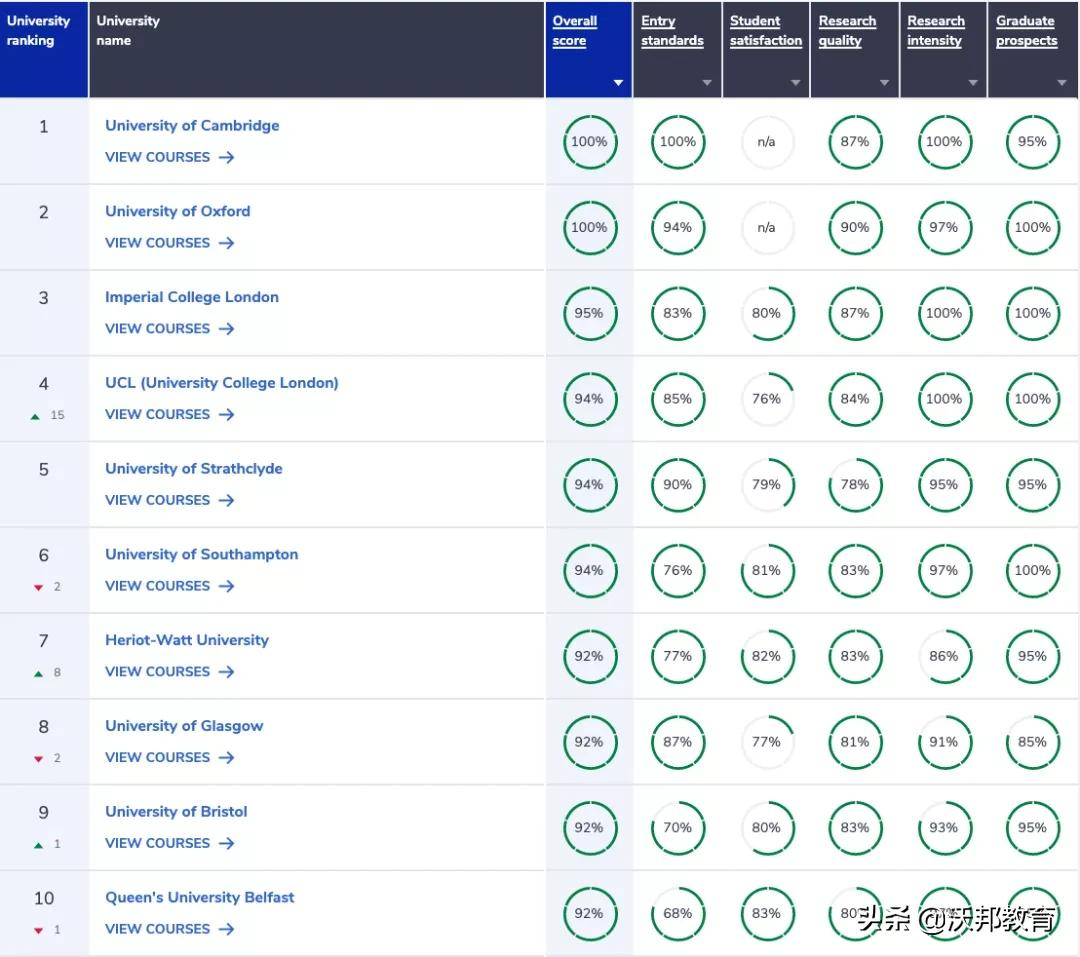Click Southampton's red down-2 rank arrow

pos(39,588)
